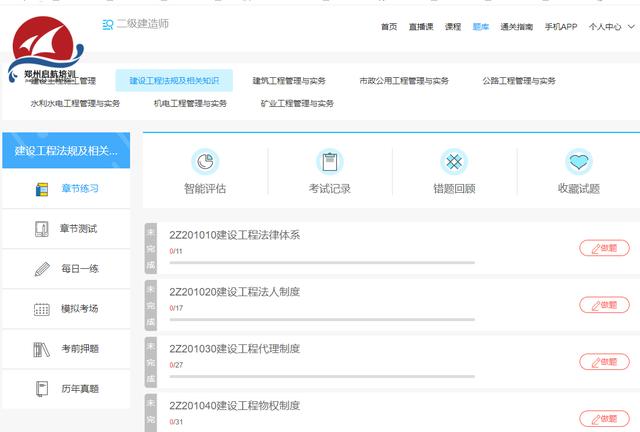
Task: Open 收藏试题 heart icon
Action: click(579, 162)
